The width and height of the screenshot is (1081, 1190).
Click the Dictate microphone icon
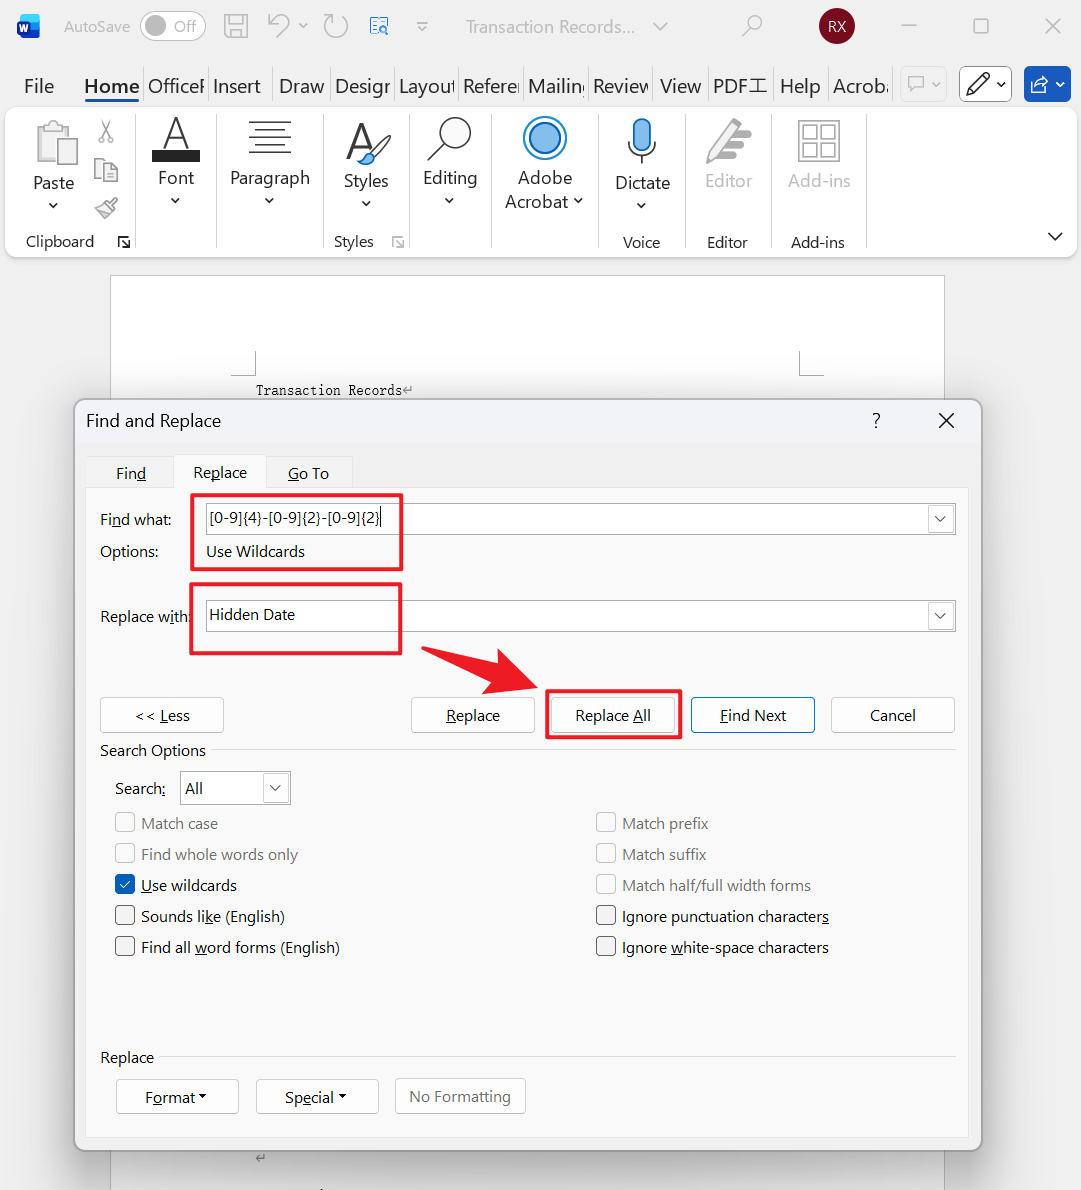642,141
